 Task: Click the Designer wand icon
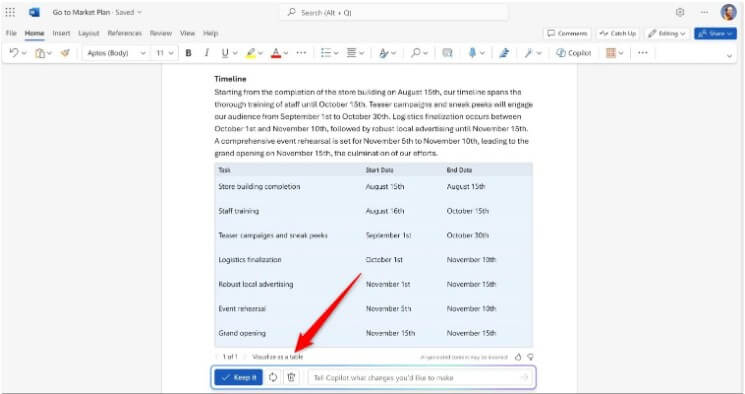click(529, 53)
